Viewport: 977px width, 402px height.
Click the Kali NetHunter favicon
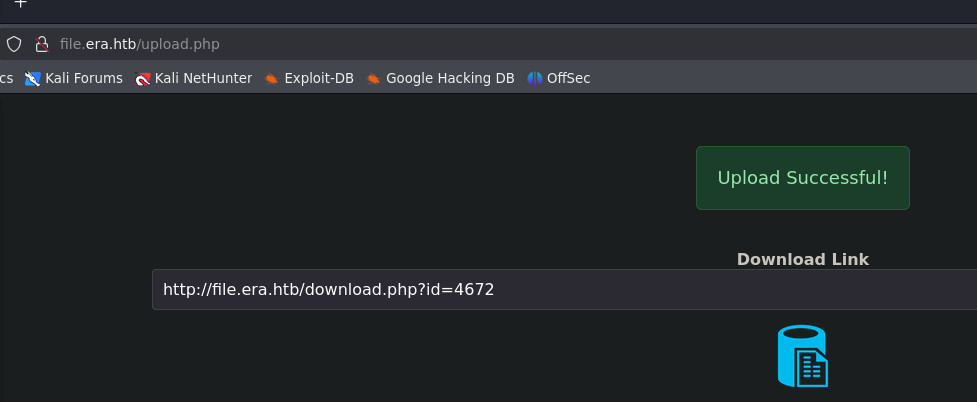point(143,79)
